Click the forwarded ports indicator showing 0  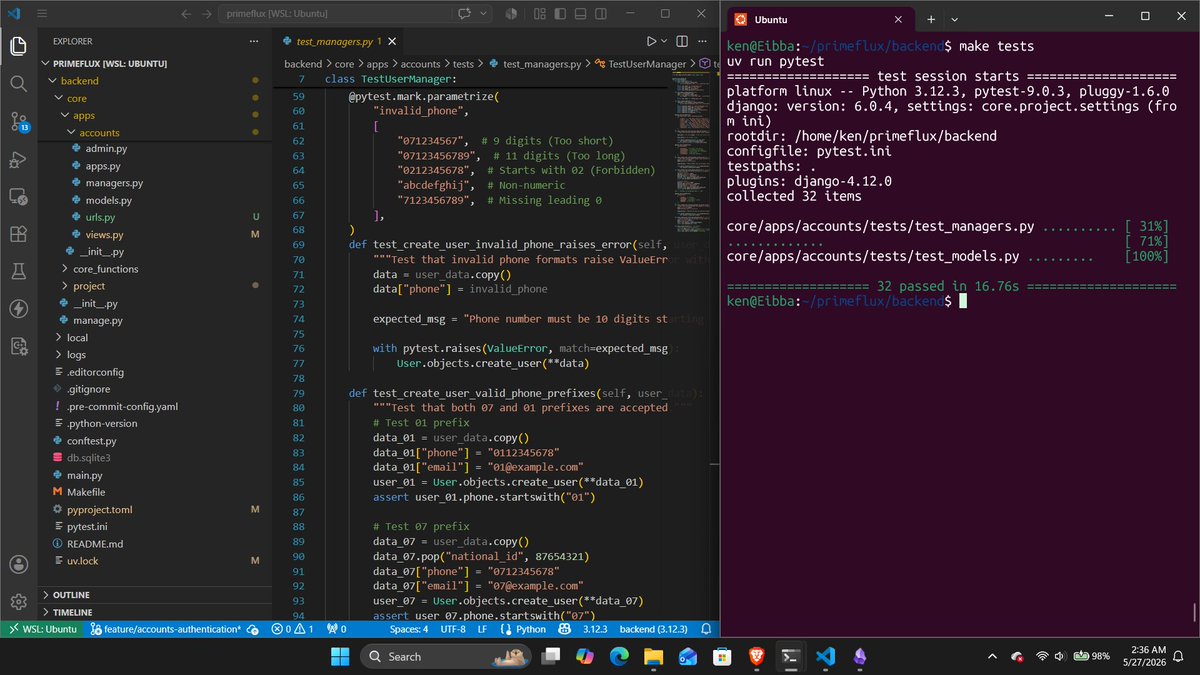pyautogui.click(x=336, y=629)
